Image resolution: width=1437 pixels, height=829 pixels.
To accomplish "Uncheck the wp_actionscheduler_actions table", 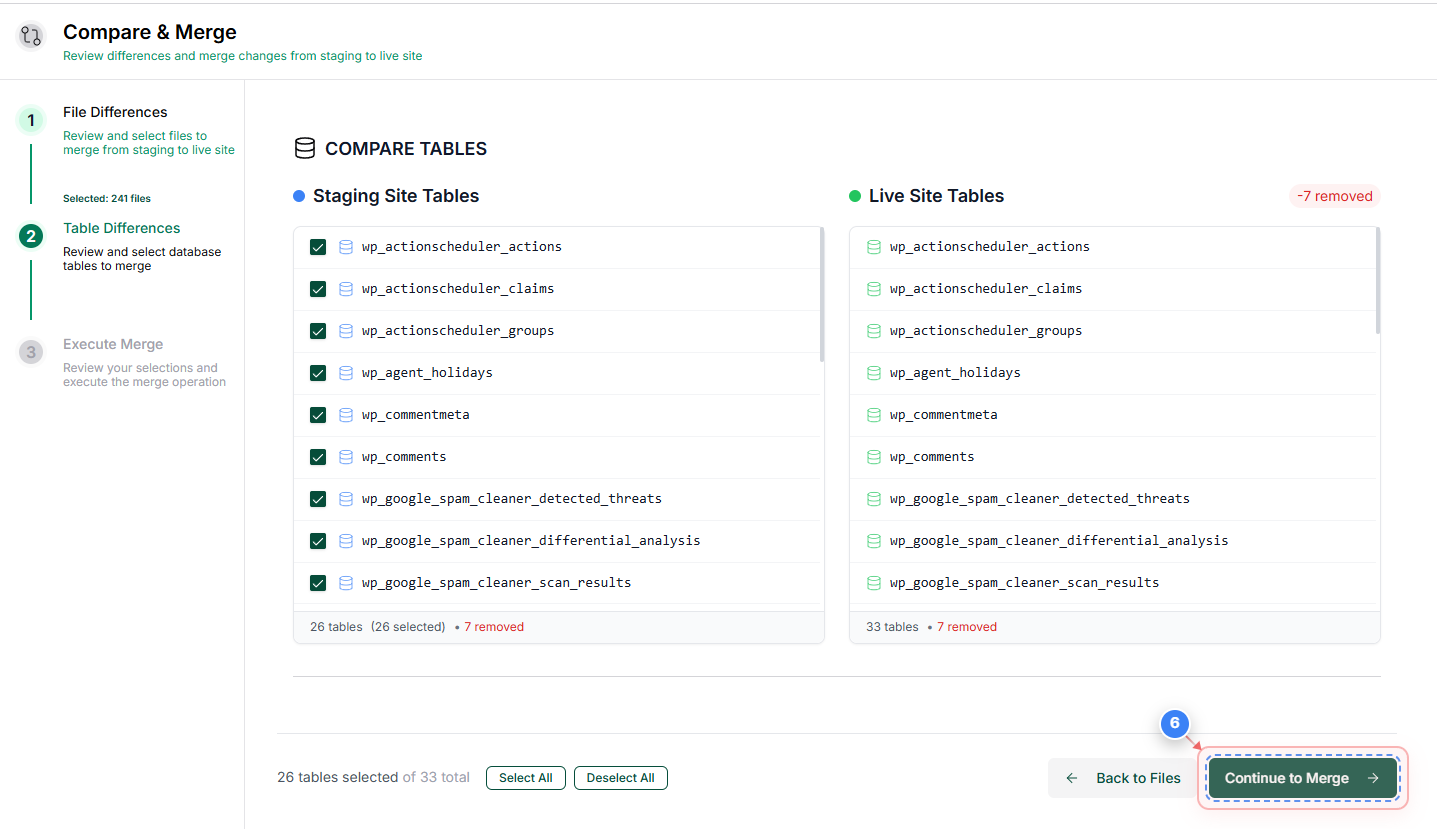I will pos(318,247).
